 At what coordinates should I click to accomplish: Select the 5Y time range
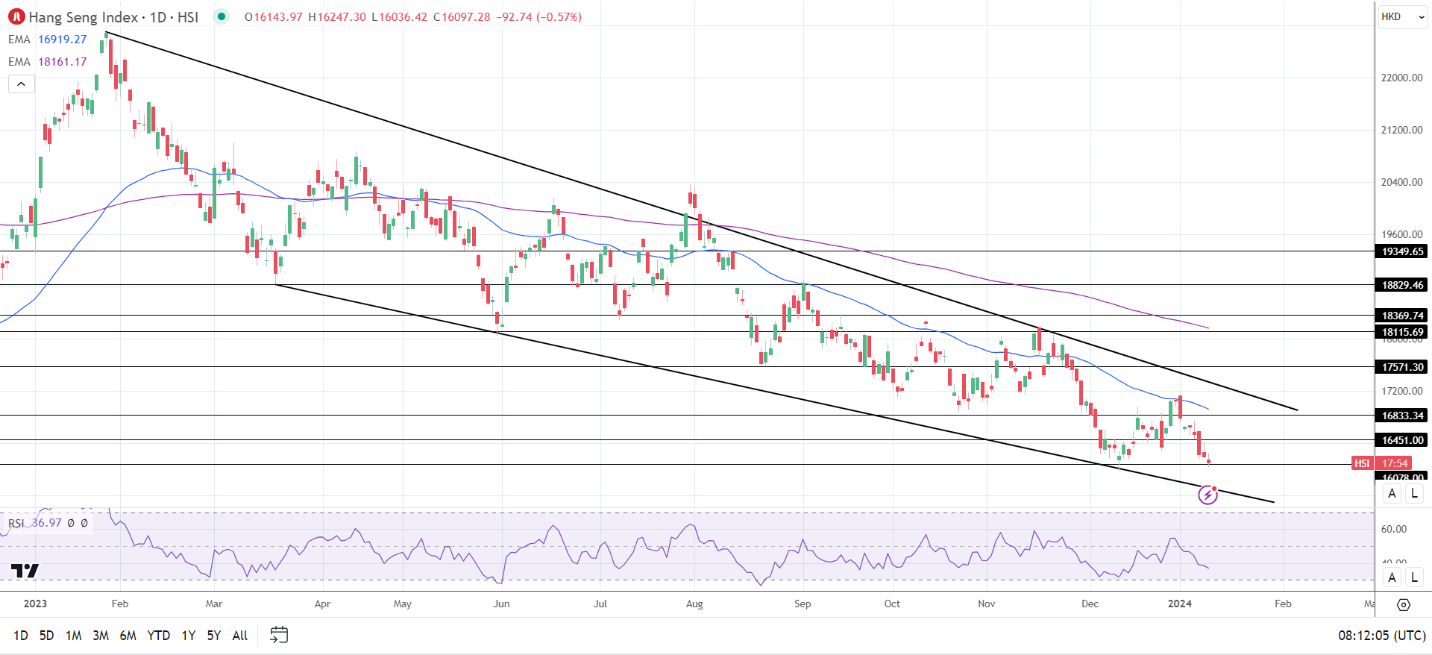214,635
